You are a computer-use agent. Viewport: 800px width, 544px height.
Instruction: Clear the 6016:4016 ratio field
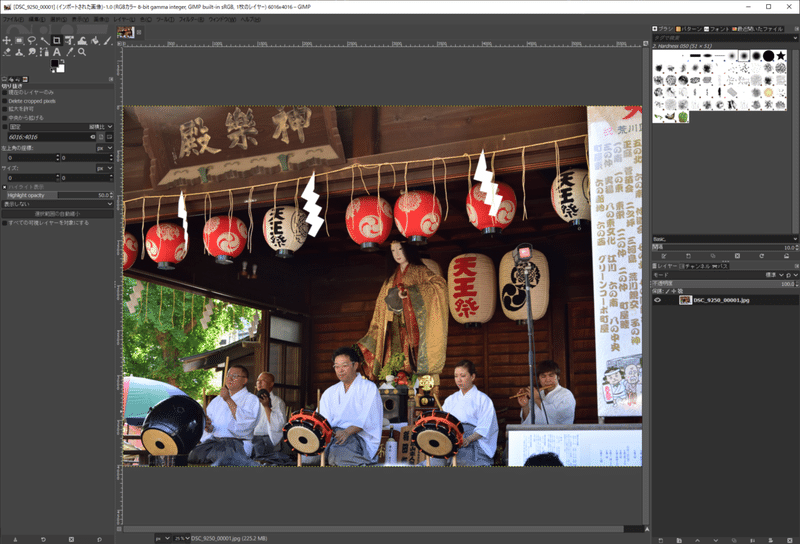[93, 137]
